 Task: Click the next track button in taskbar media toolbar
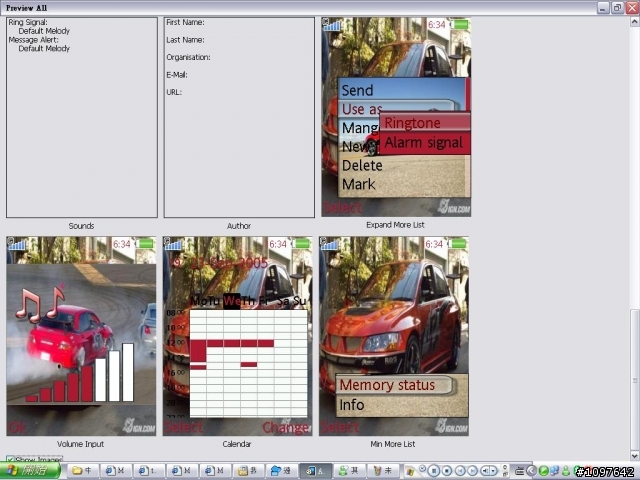(472, 471)
